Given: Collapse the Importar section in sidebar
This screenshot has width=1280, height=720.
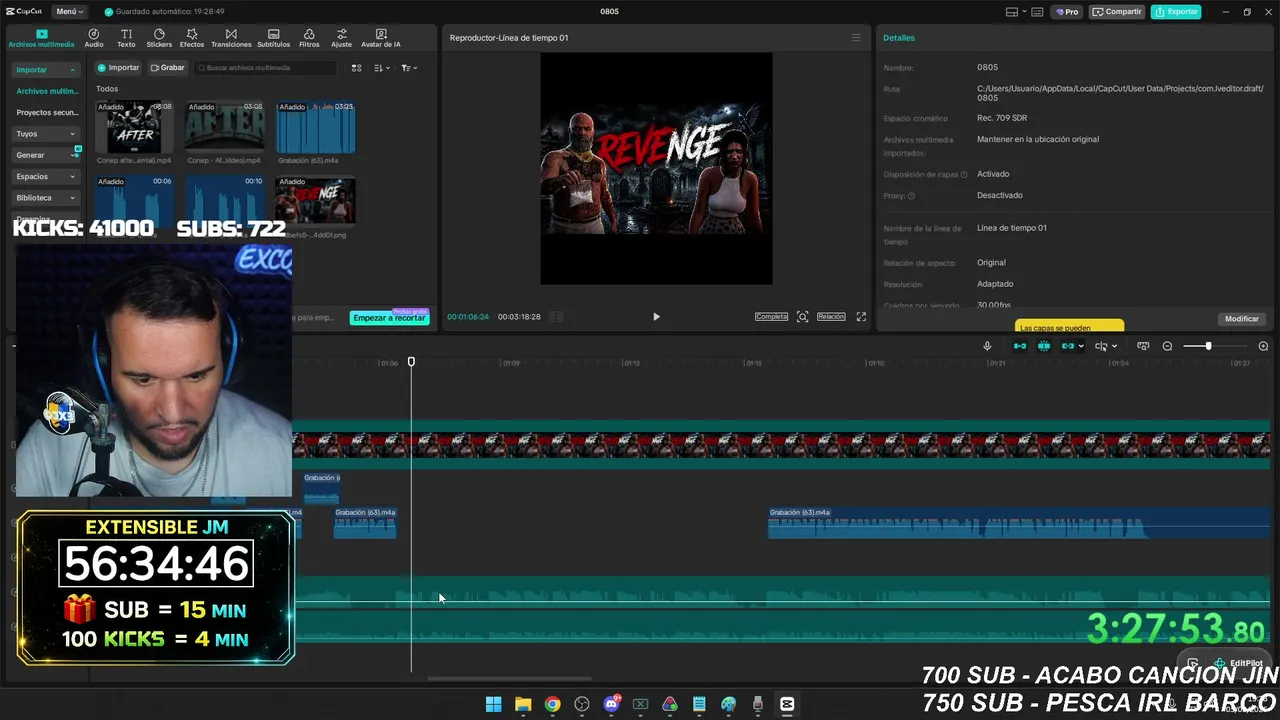Looking at the screenshot, I should point(45,70).
